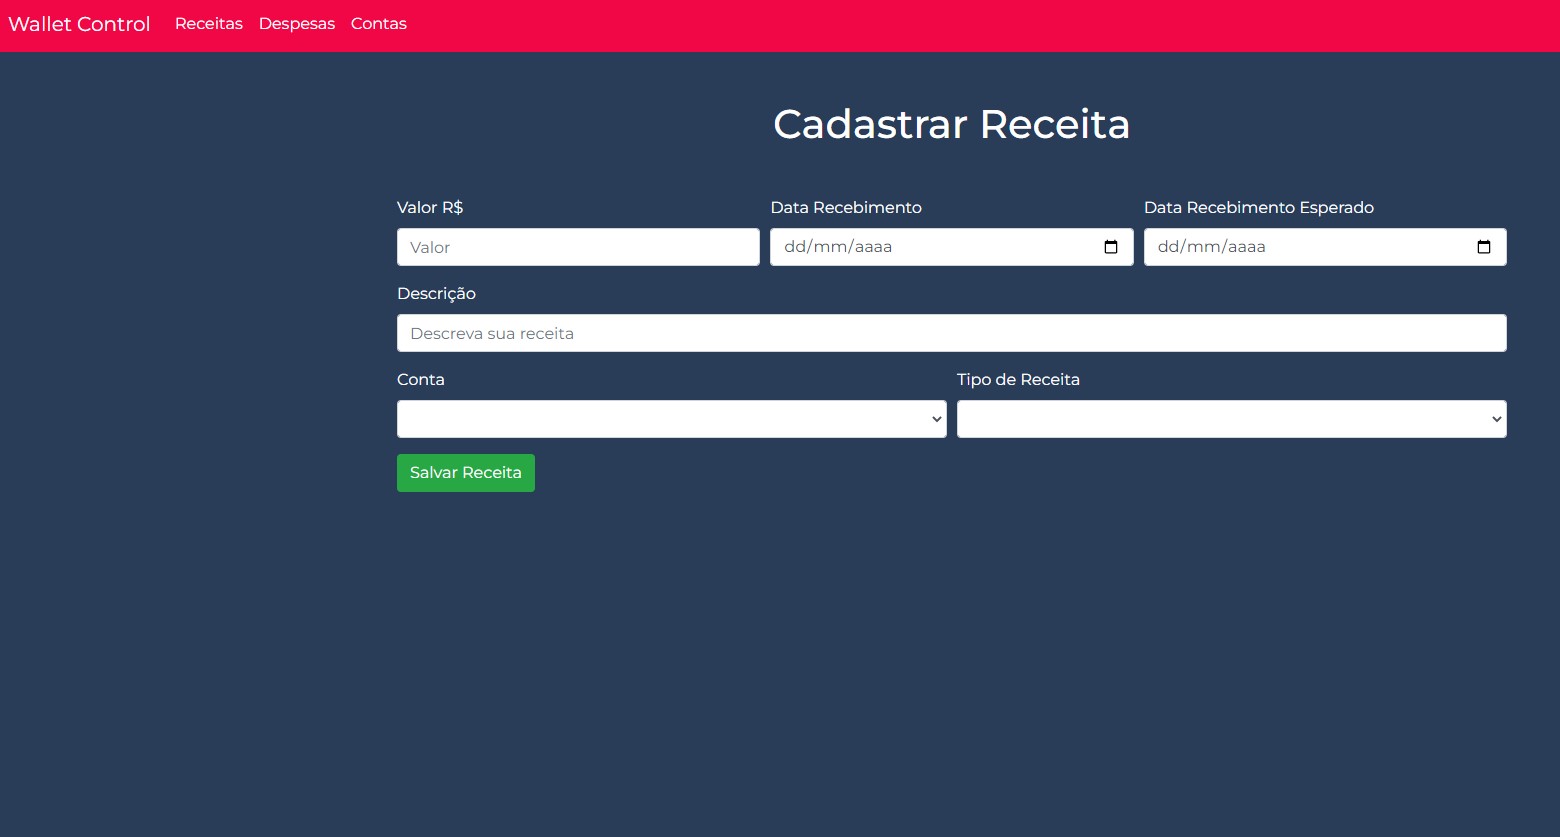Click the Wallet Control brand link
Viewport: 1560px width, 837px height.
pos(79,24)
